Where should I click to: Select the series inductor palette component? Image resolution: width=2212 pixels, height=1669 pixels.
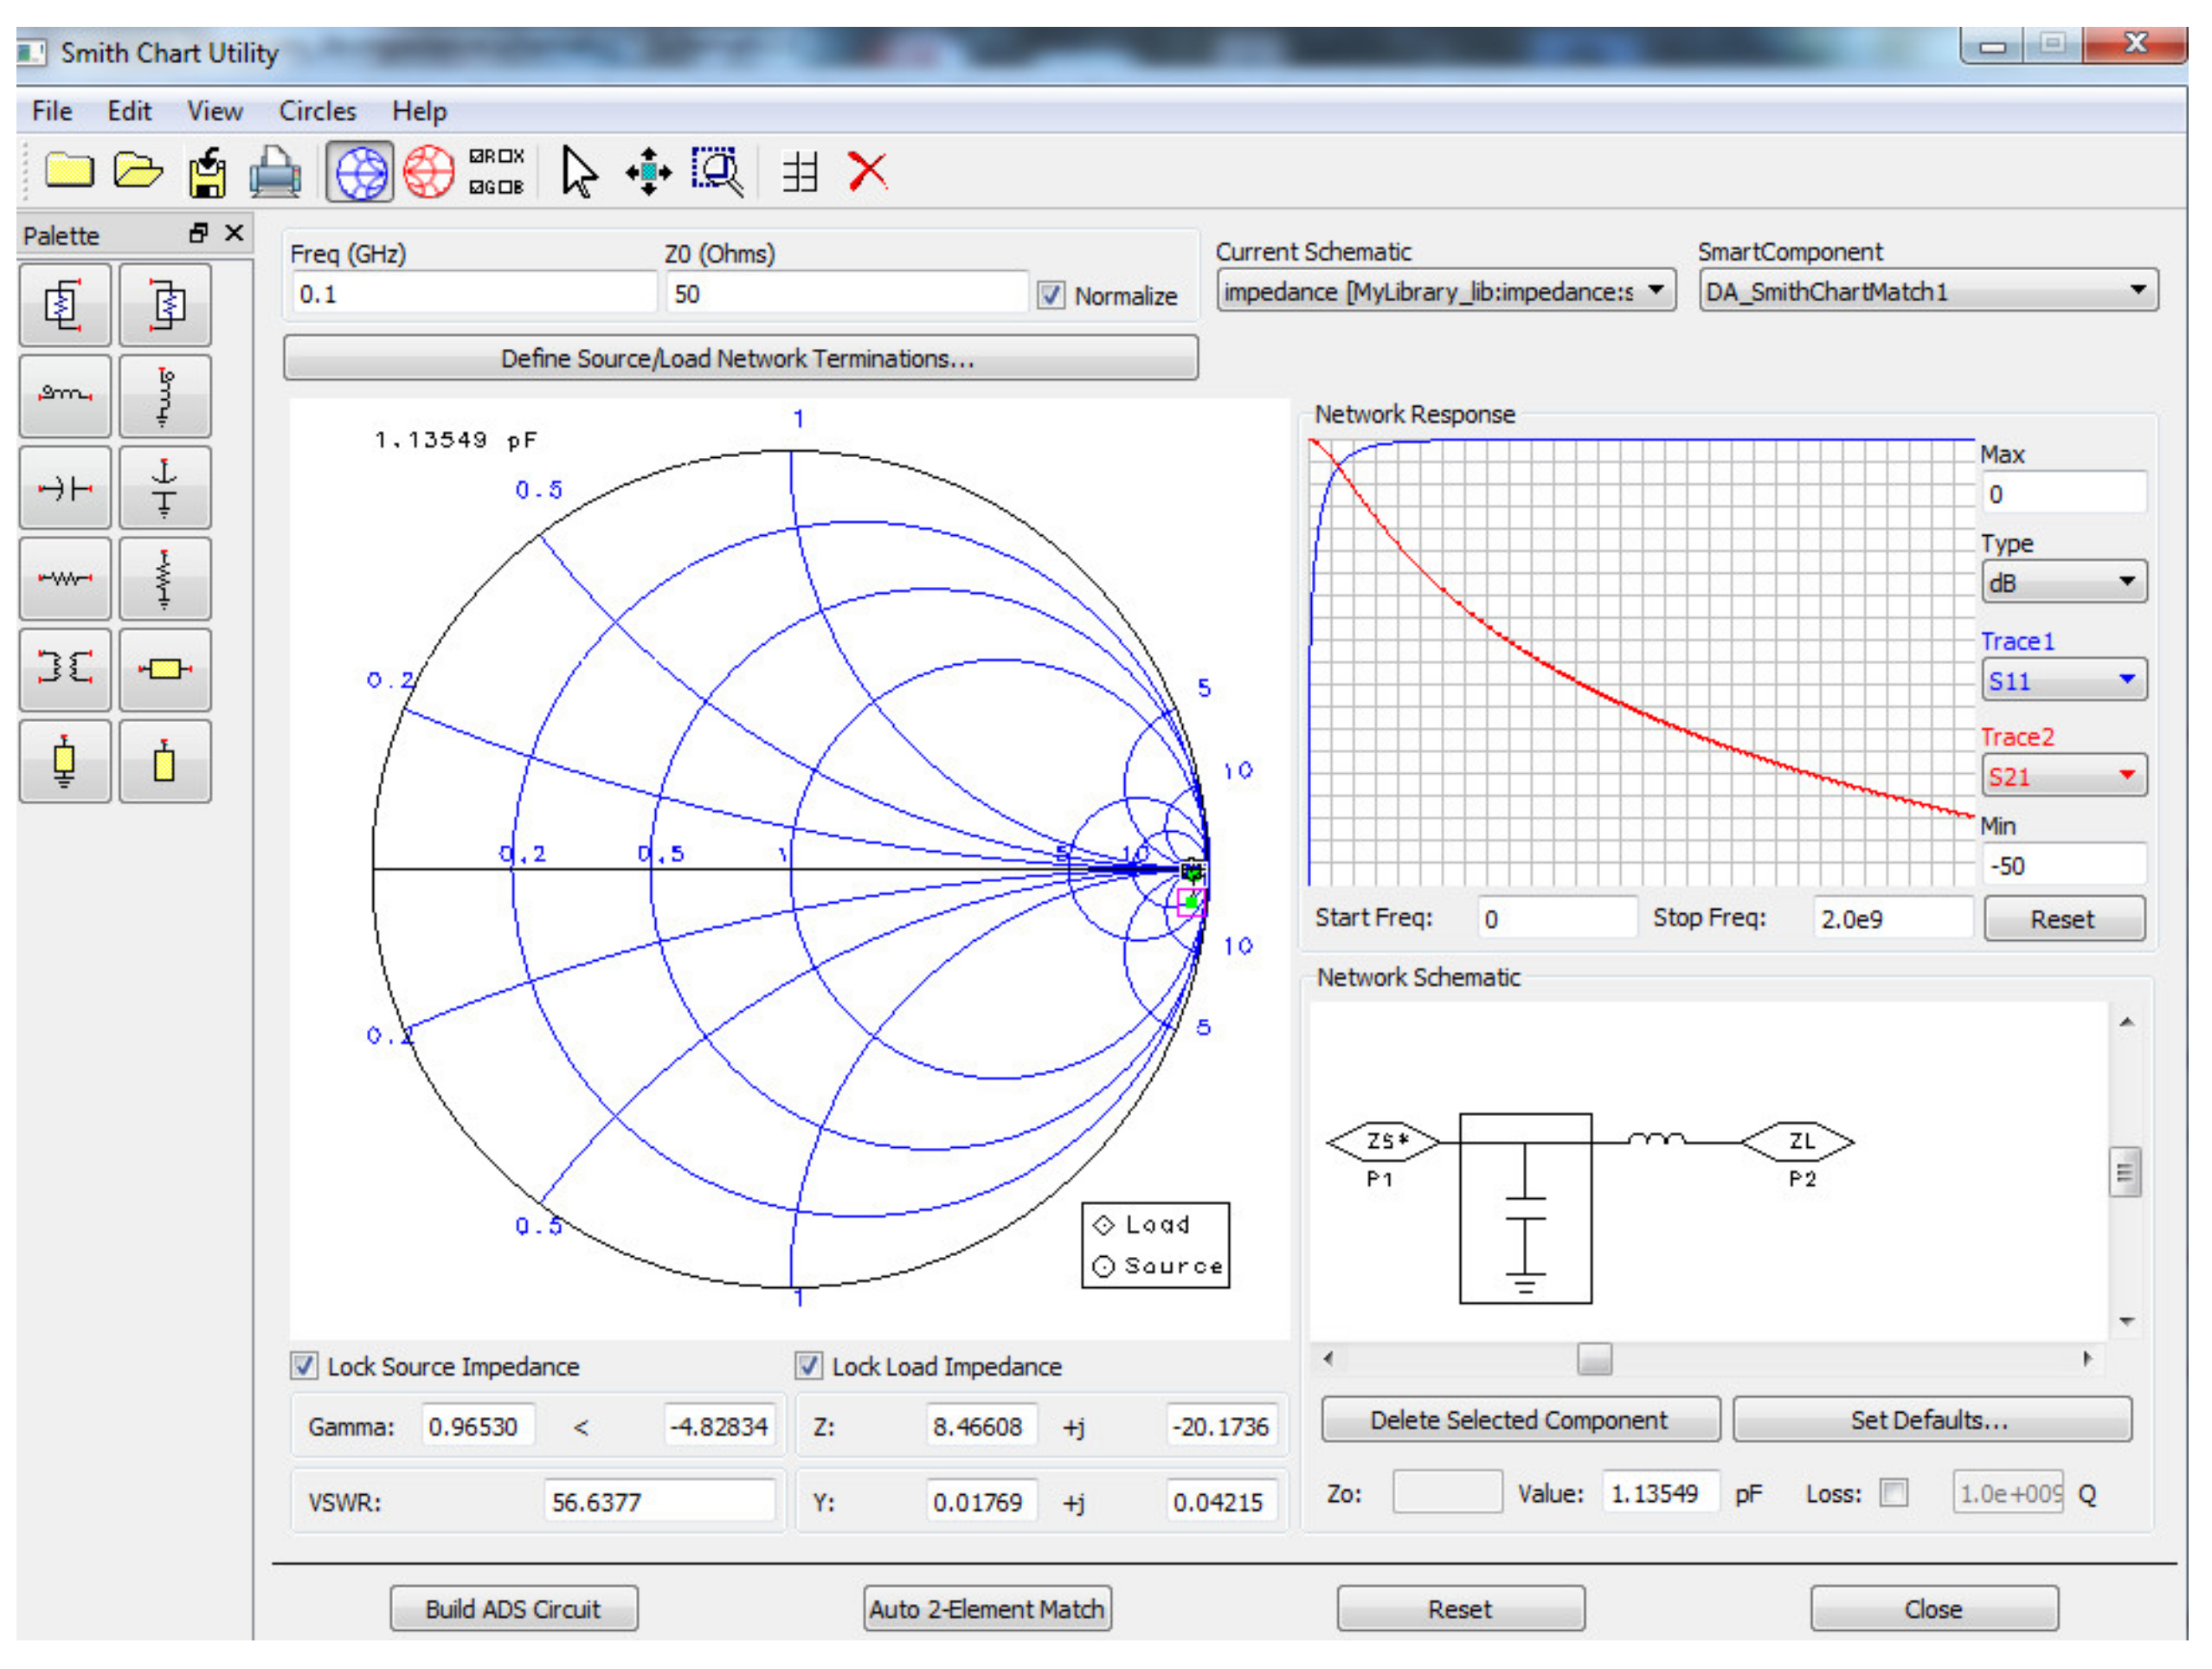pos(65,395)
